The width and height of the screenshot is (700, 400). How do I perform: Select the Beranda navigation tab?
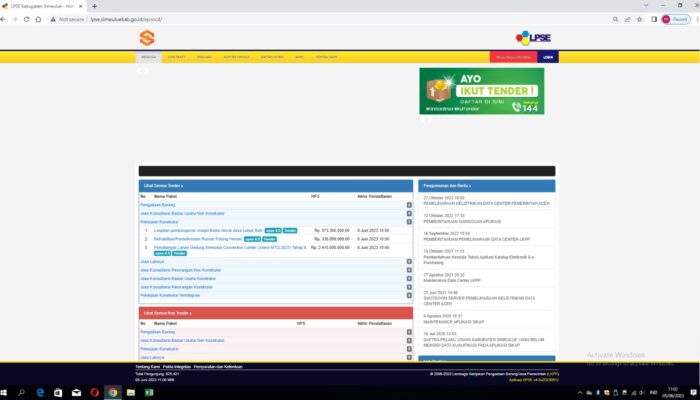(x=148, y=57)
